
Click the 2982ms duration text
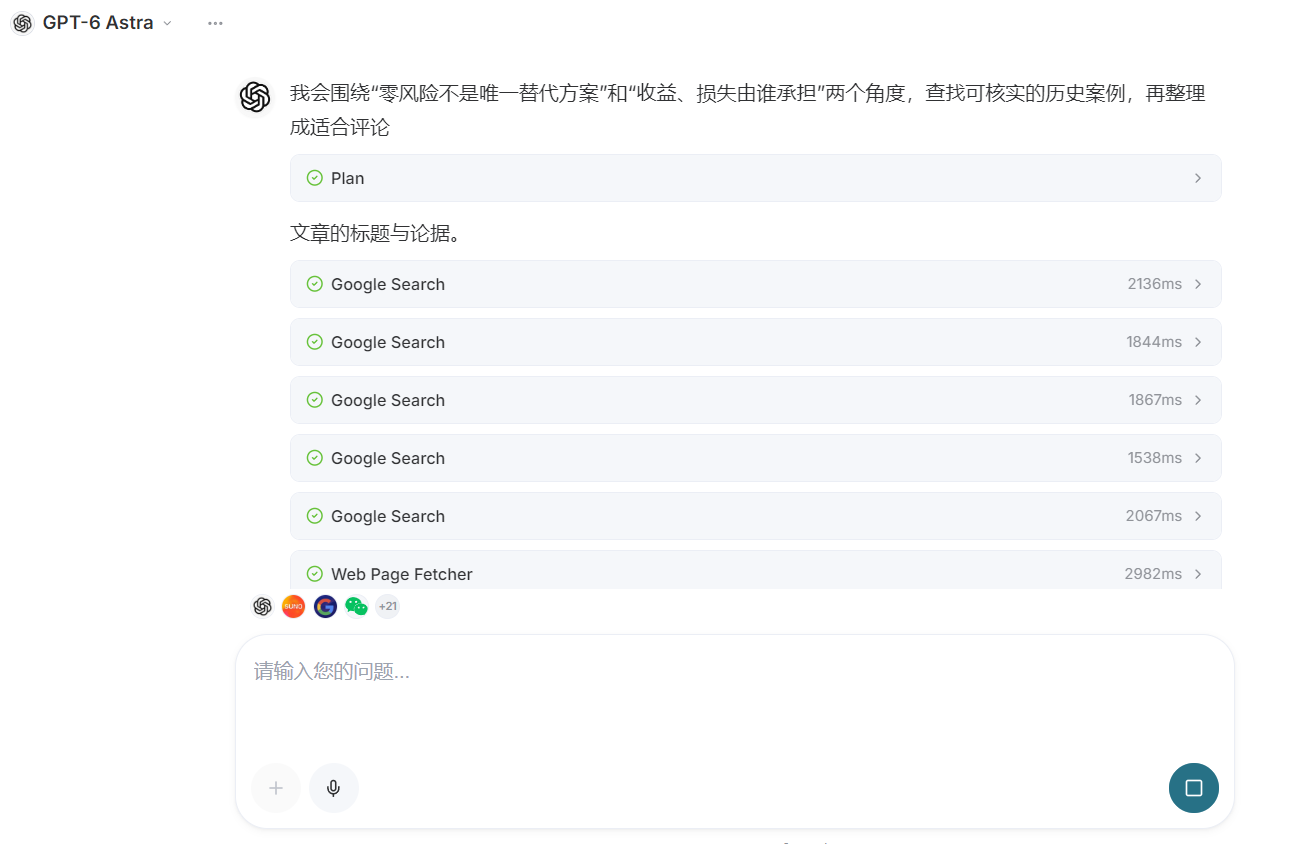pos(1153,574)
